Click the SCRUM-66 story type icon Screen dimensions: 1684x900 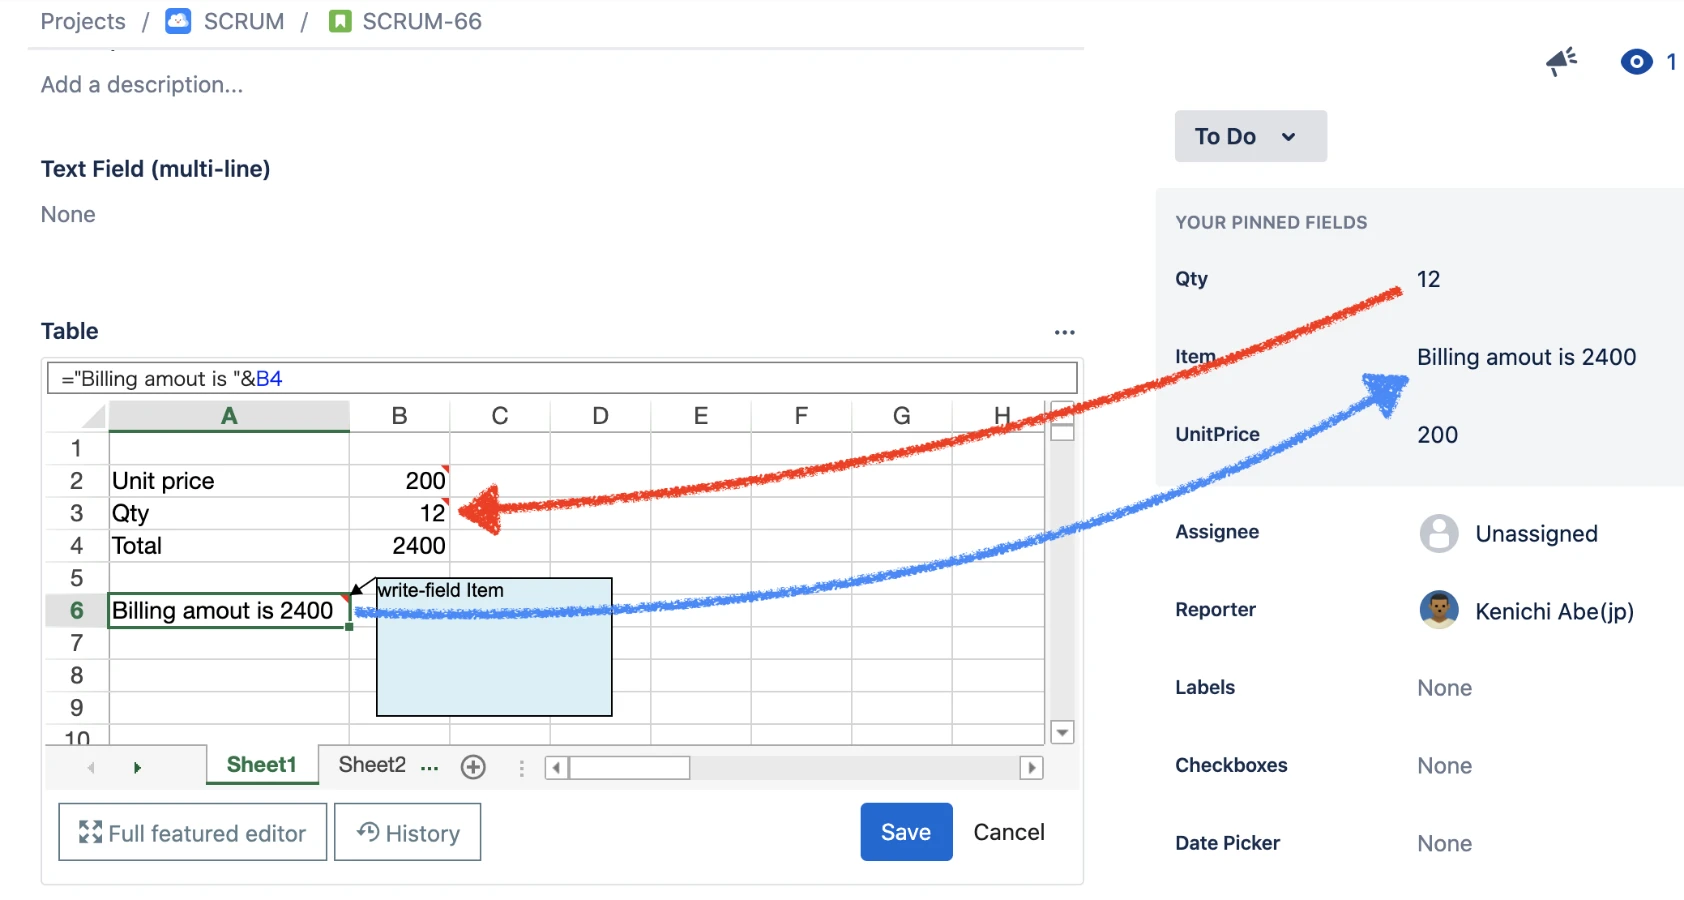339,20
